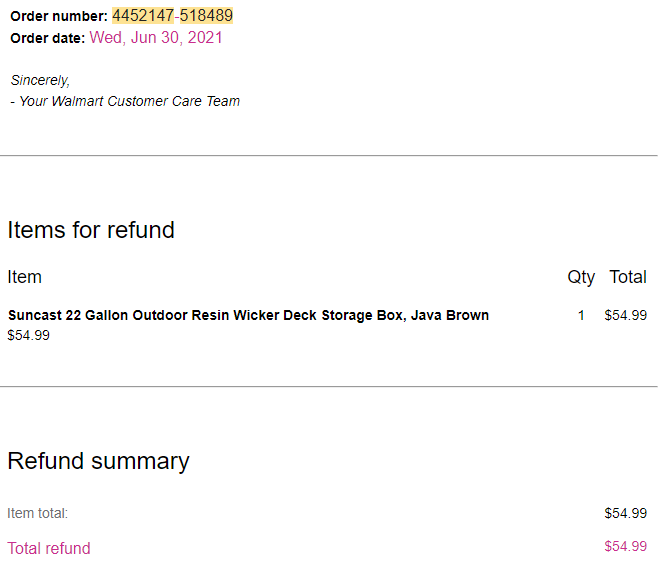Click the pink $54.99 total refund amount
This screenshot has height=572, width=659.
click(625, 546)
